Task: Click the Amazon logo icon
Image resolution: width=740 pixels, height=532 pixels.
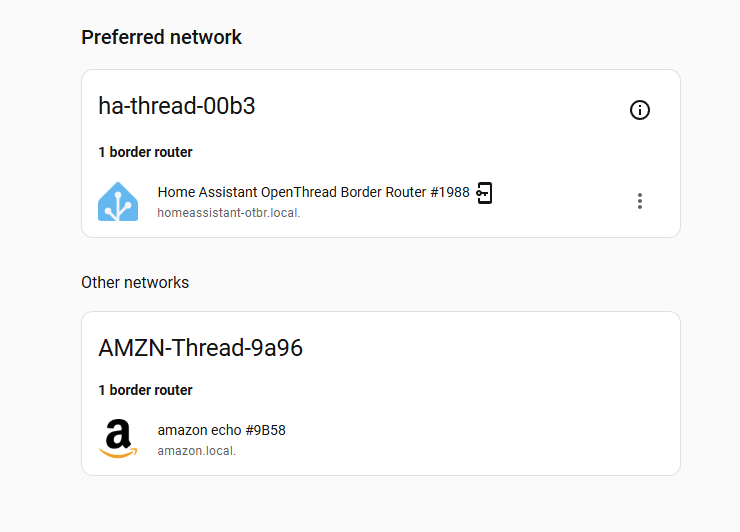Action: [x=118, y=439]
